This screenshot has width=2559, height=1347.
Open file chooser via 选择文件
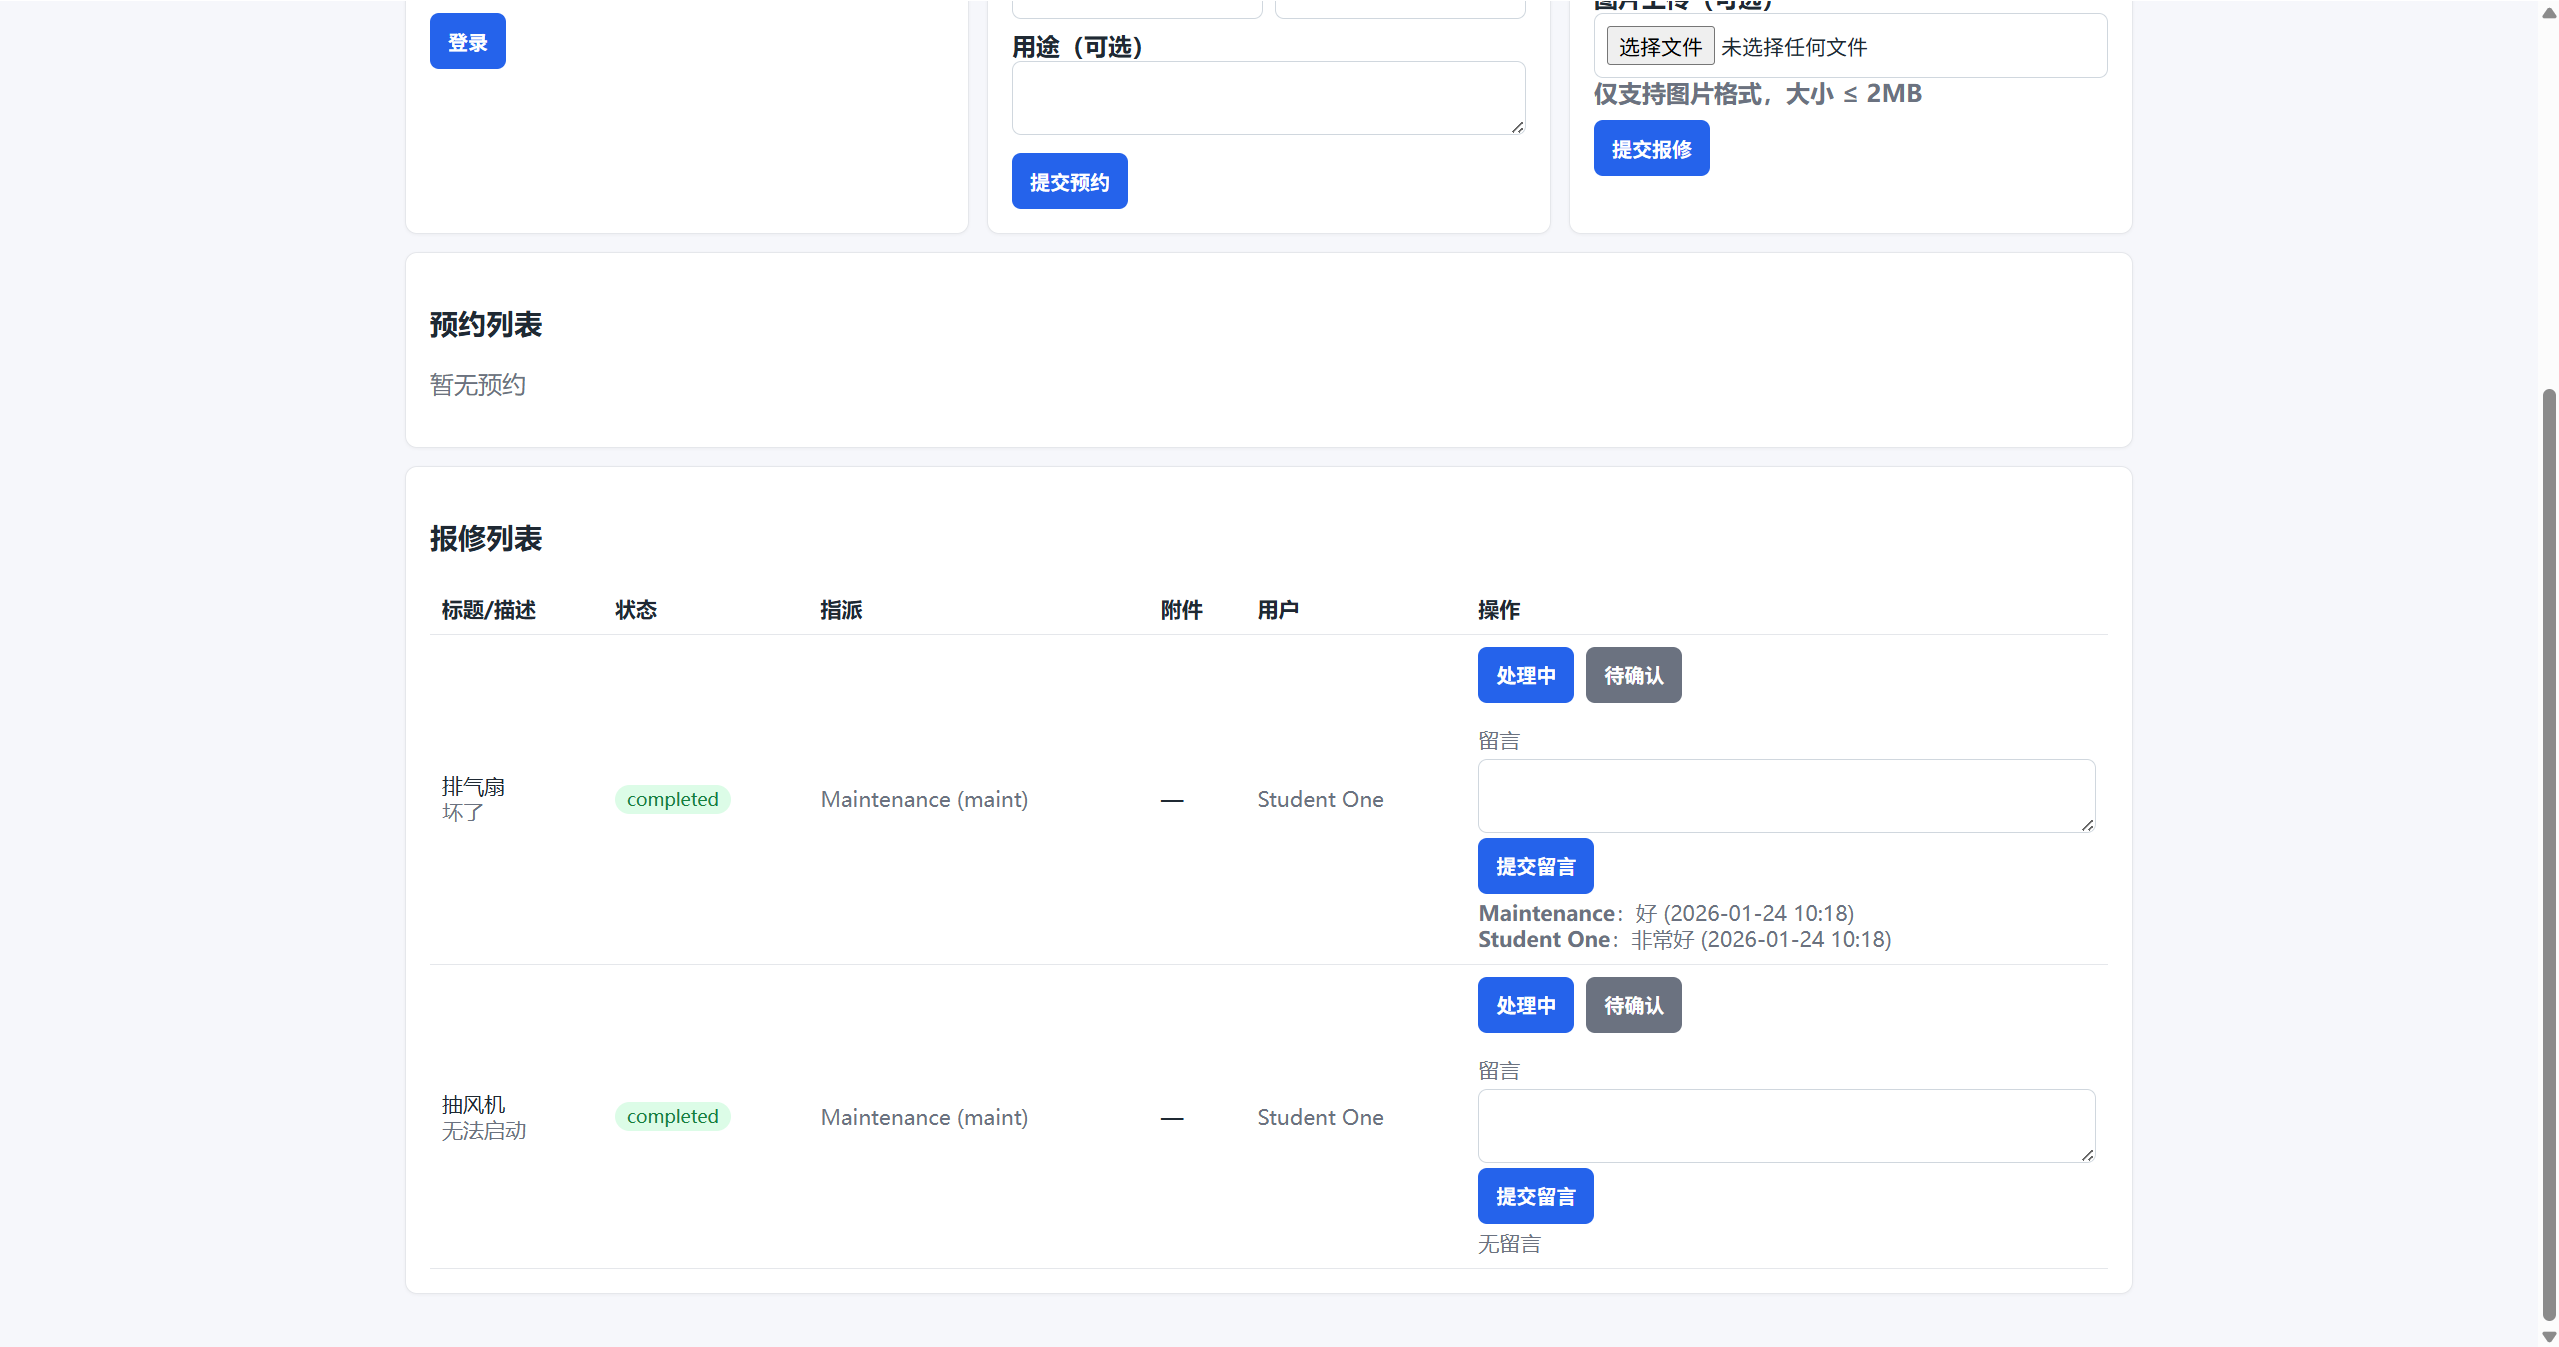pos(1660,46)
